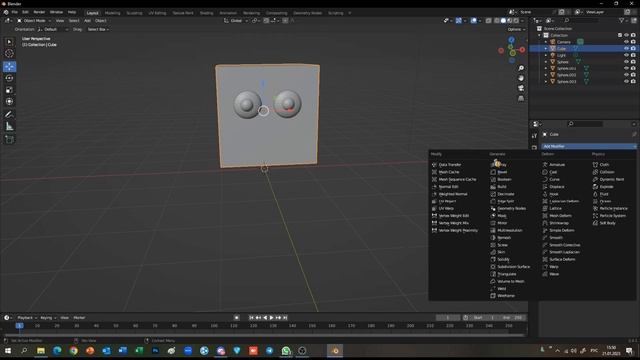Add the Soft Body modifier

pyautogui.click(x=607, y=223)
